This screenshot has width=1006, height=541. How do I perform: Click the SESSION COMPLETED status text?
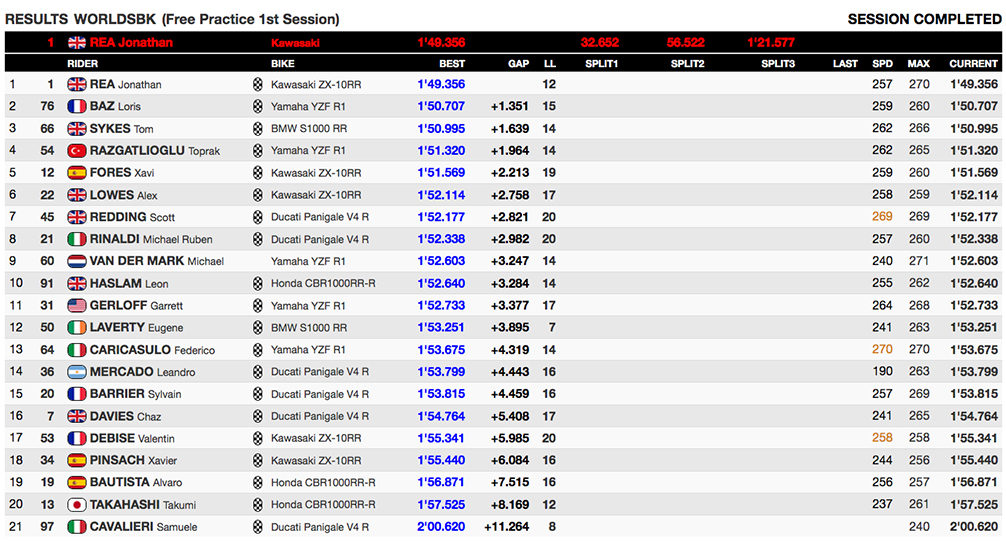point(922,19)
